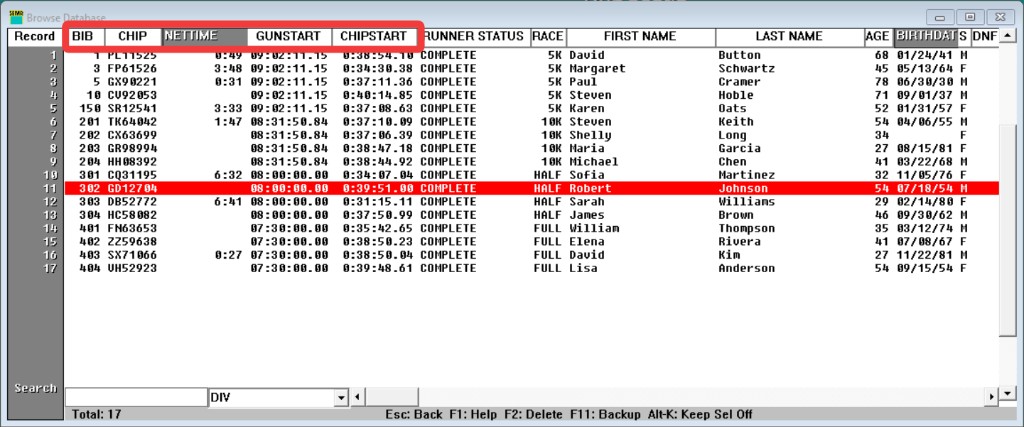This screenshot has width=1024, height=427.
Task: Click the RACE column header
Action: pos(548,37)
